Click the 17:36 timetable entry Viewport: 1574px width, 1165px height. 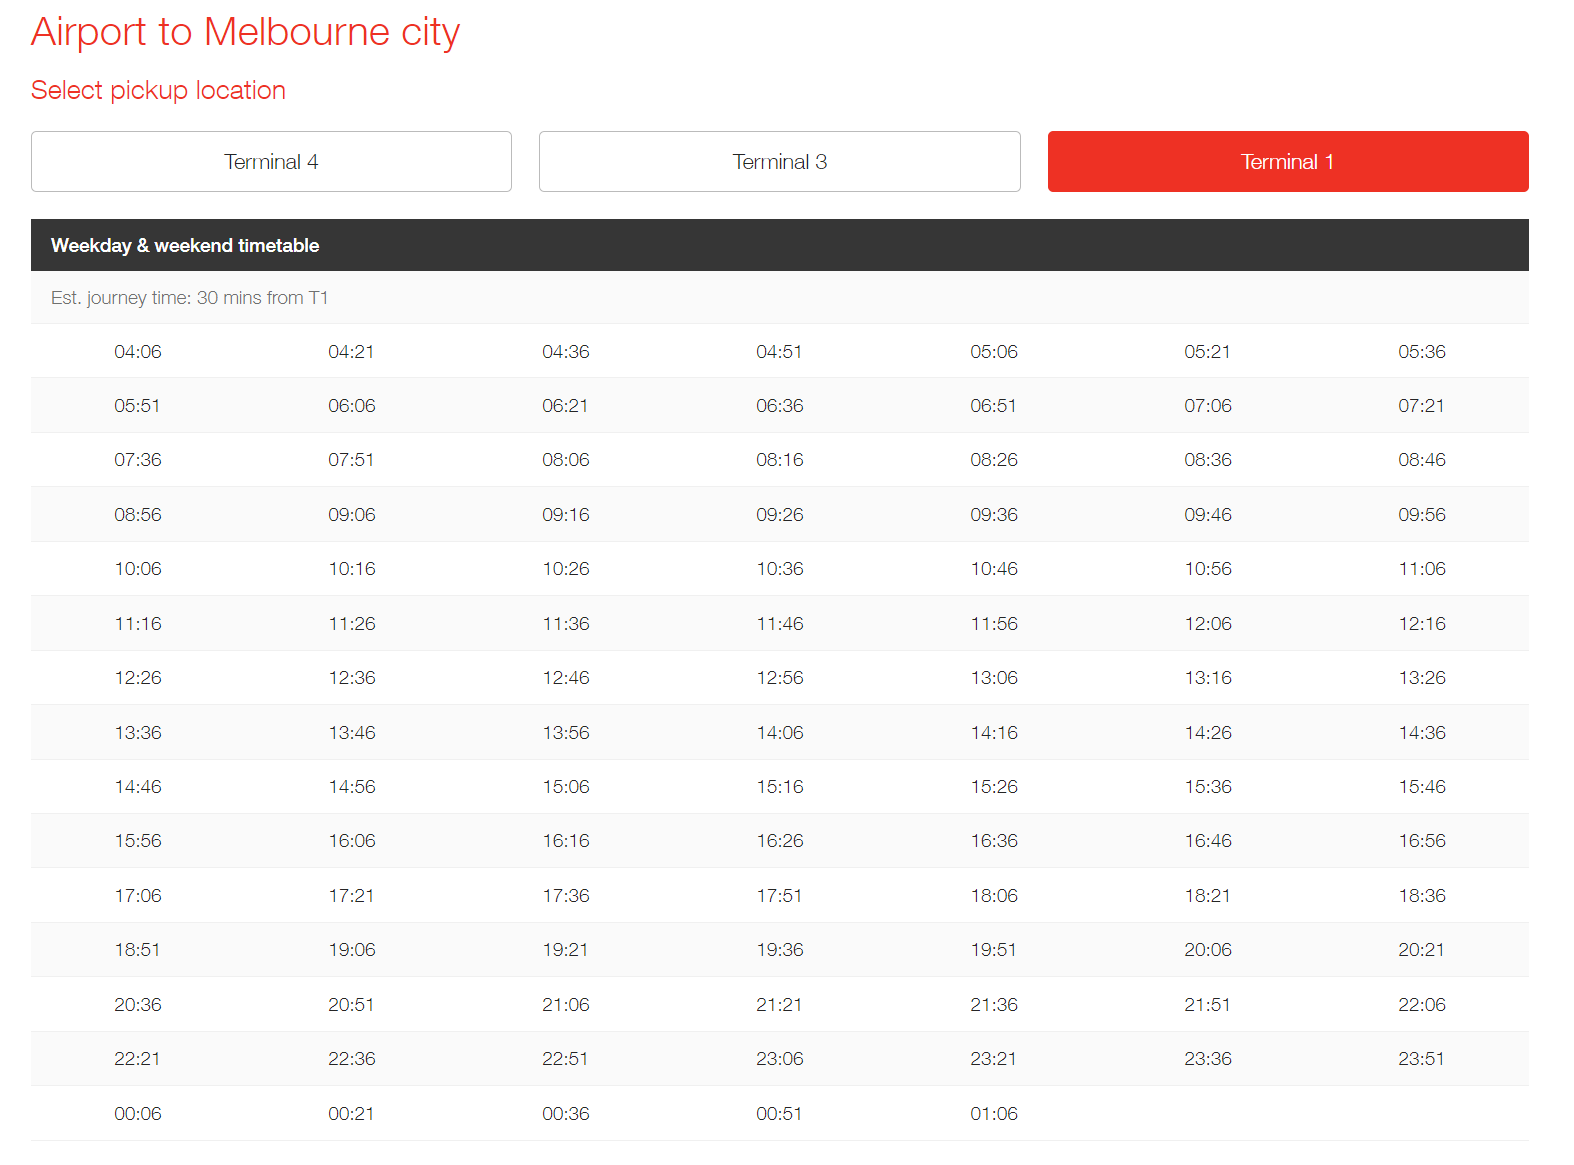[x=566, y=896]
